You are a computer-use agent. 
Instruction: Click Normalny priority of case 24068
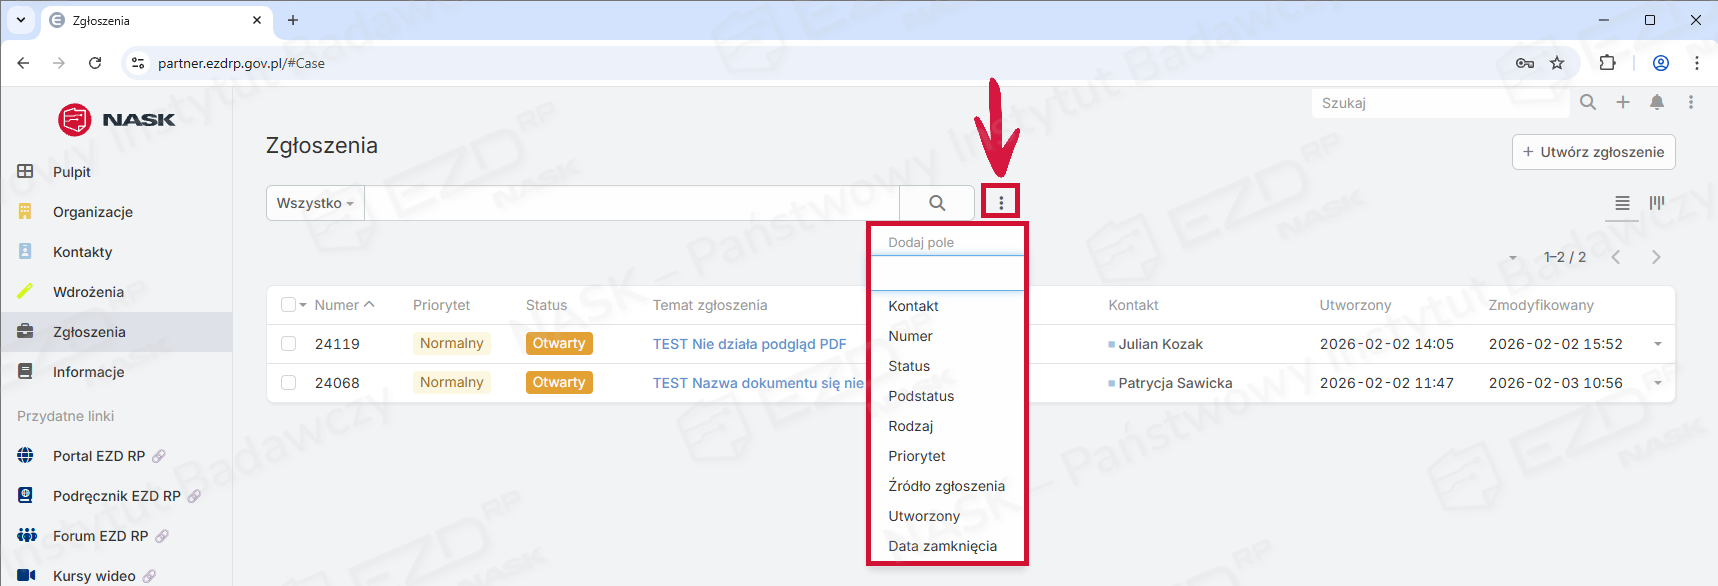[451, 383]
